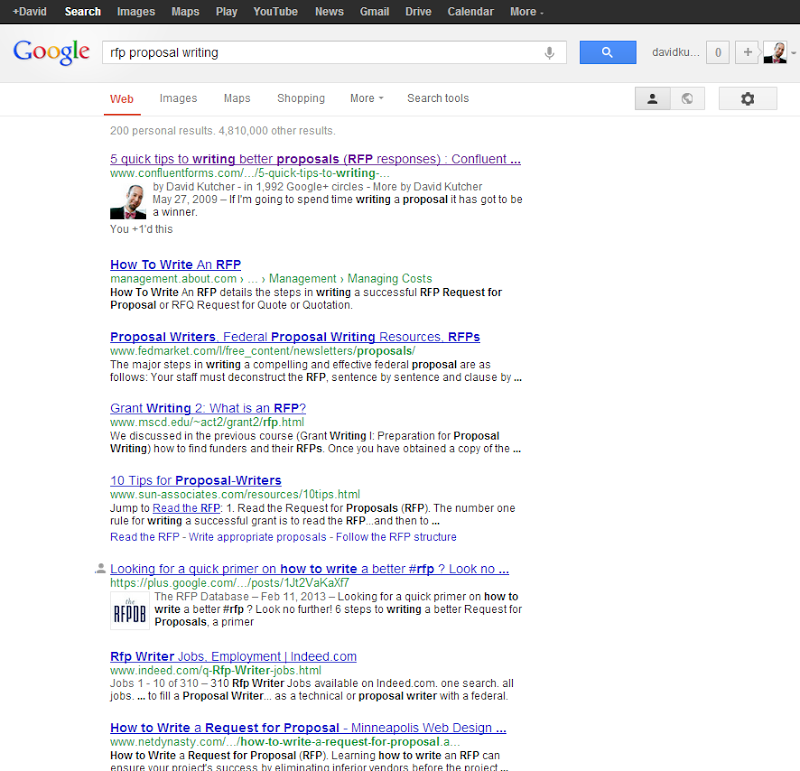This screenshot has height=771, width=800.
Task: Open News from the top bar
Action: [x=329, y=12]
